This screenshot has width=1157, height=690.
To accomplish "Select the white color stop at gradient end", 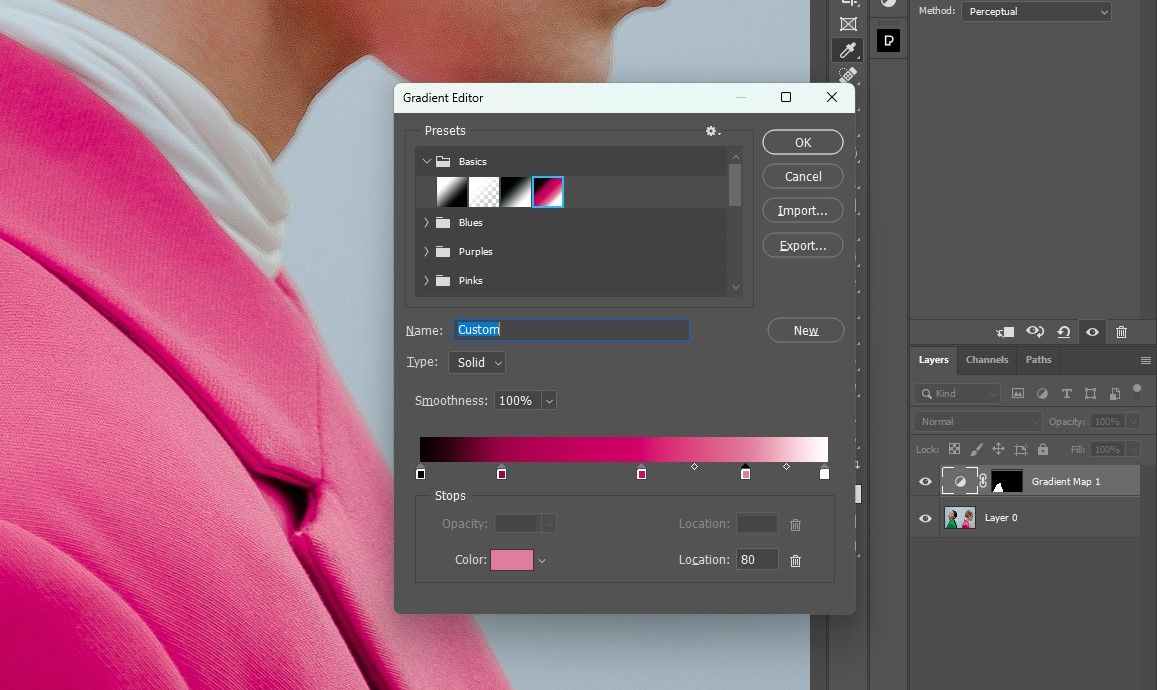I will pyautogui.click(x=824, y=472).
